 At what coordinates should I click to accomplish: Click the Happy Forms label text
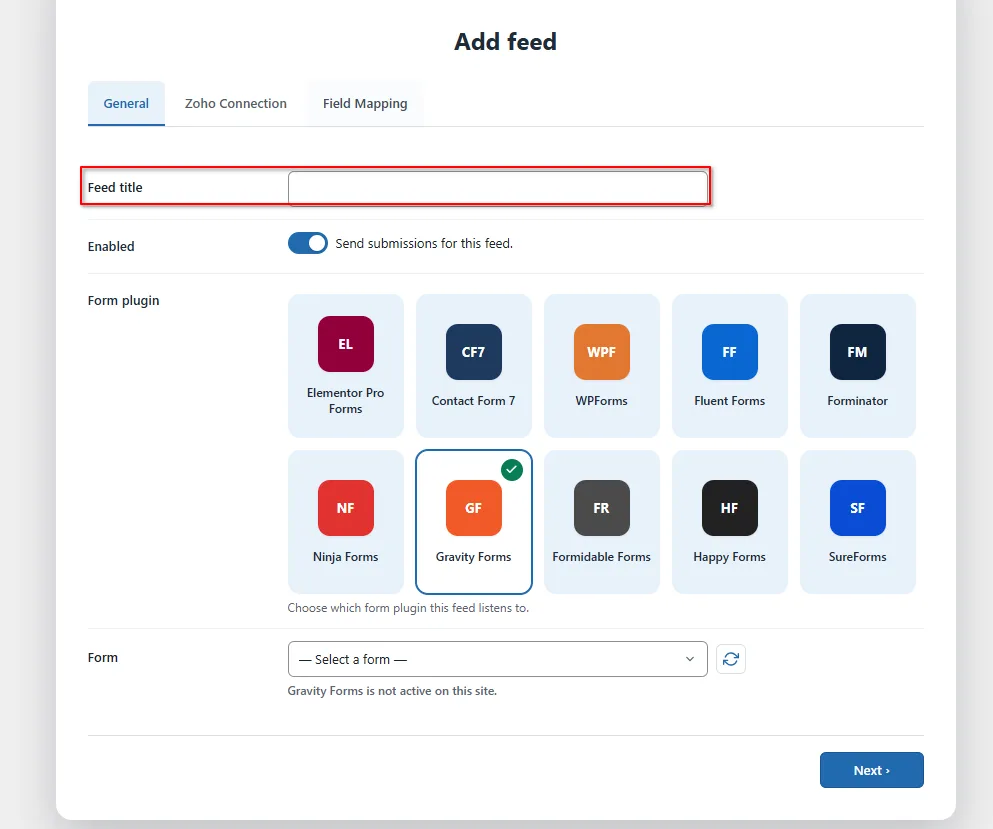pos(730,557)
